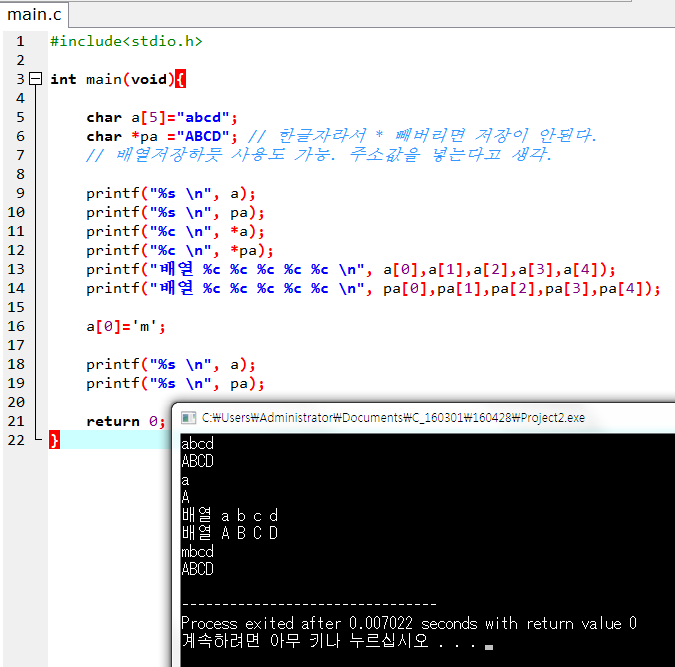Click line number 22 in the gutter
This screenshot has height=667, width=675.
tap(16, 440)
